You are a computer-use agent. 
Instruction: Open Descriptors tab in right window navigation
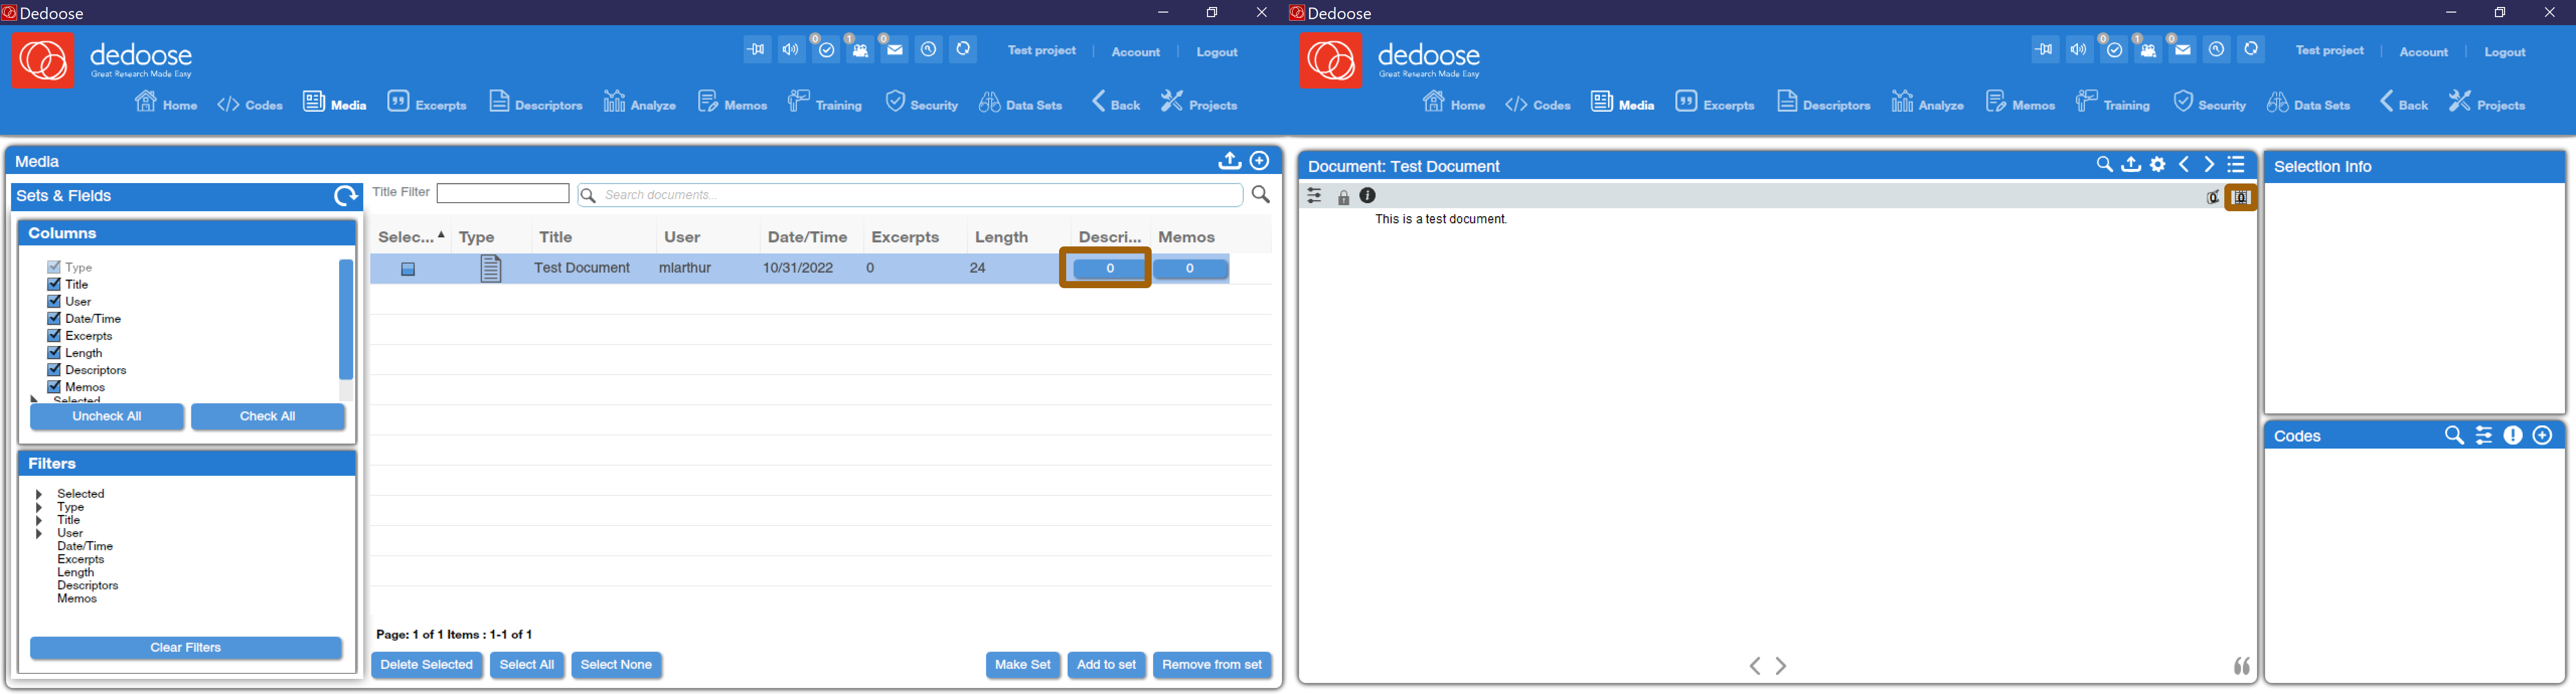click(x=1823, y=103)
